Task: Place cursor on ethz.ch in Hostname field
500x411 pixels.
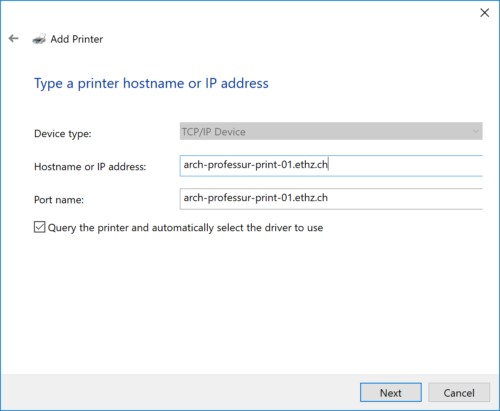Action: (311, 165)
